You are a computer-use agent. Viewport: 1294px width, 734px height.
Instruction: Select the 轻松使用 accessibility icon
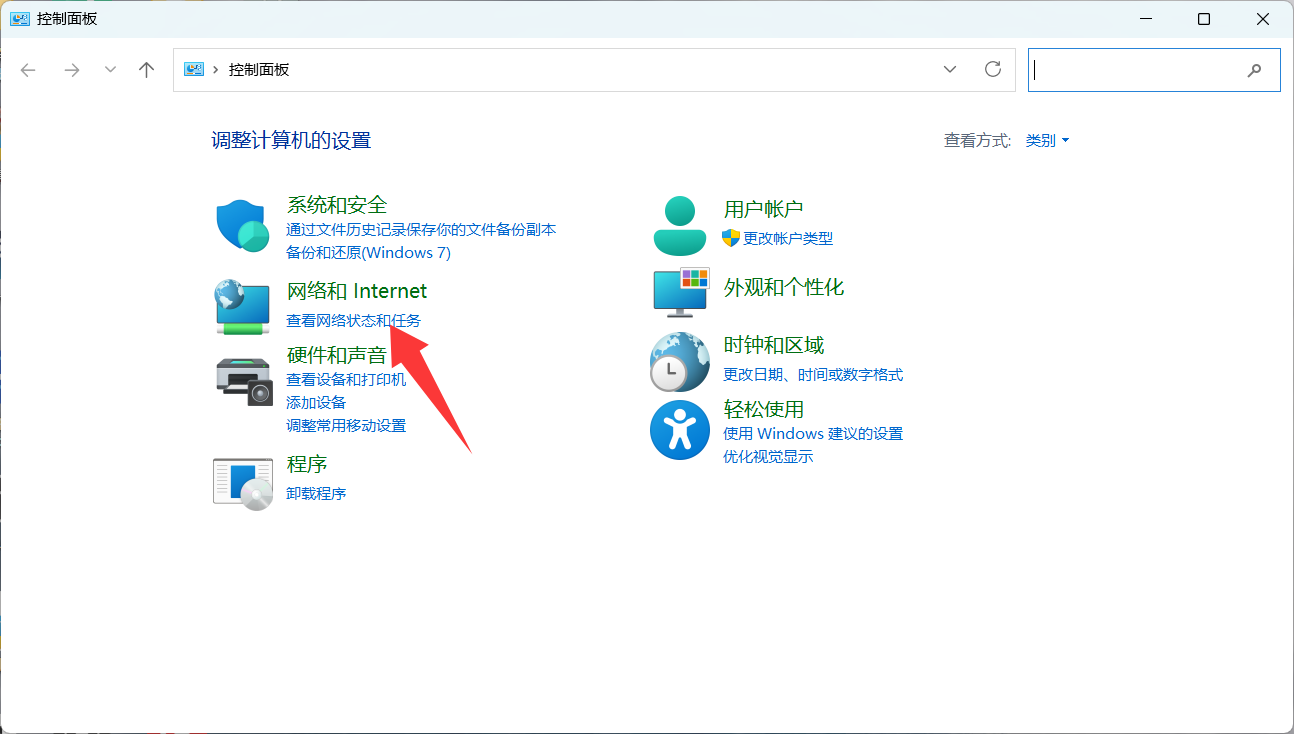point(679,430)
